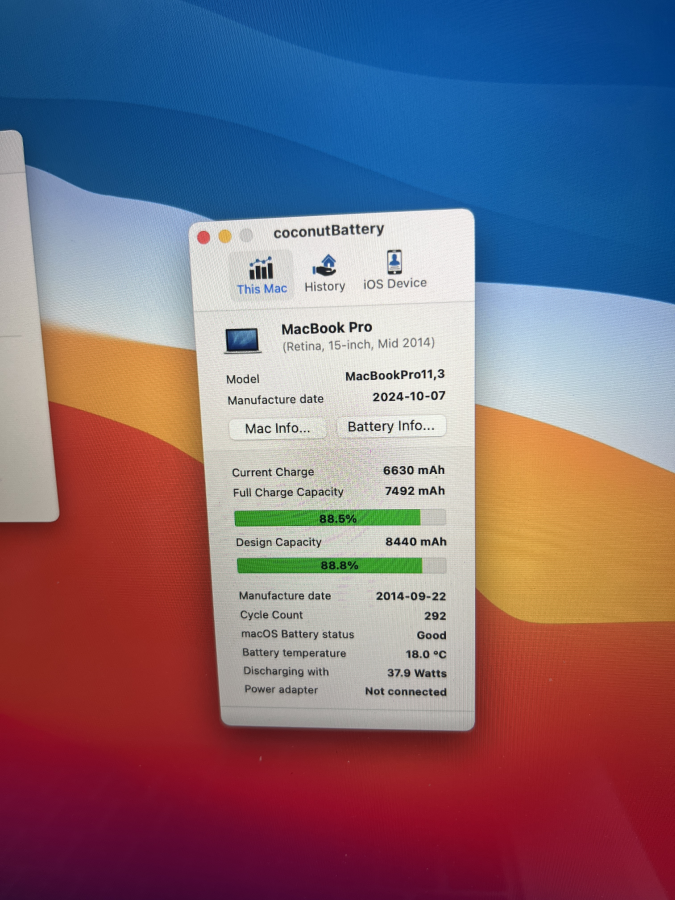Viewport: 675px width, 900px height.
Task: Click the History house-in-hand icon
Action: [325, 266]
